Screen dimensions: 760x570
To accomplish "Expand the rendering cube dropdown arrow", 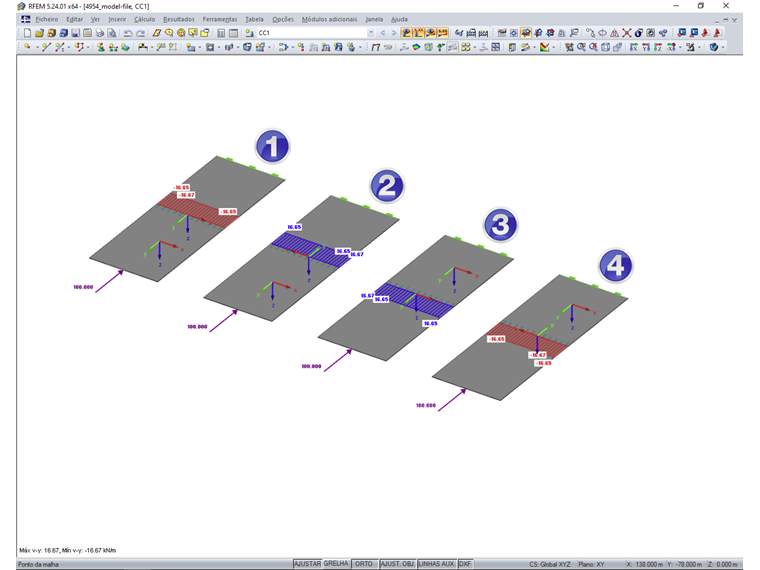I will tap(723, 47).
